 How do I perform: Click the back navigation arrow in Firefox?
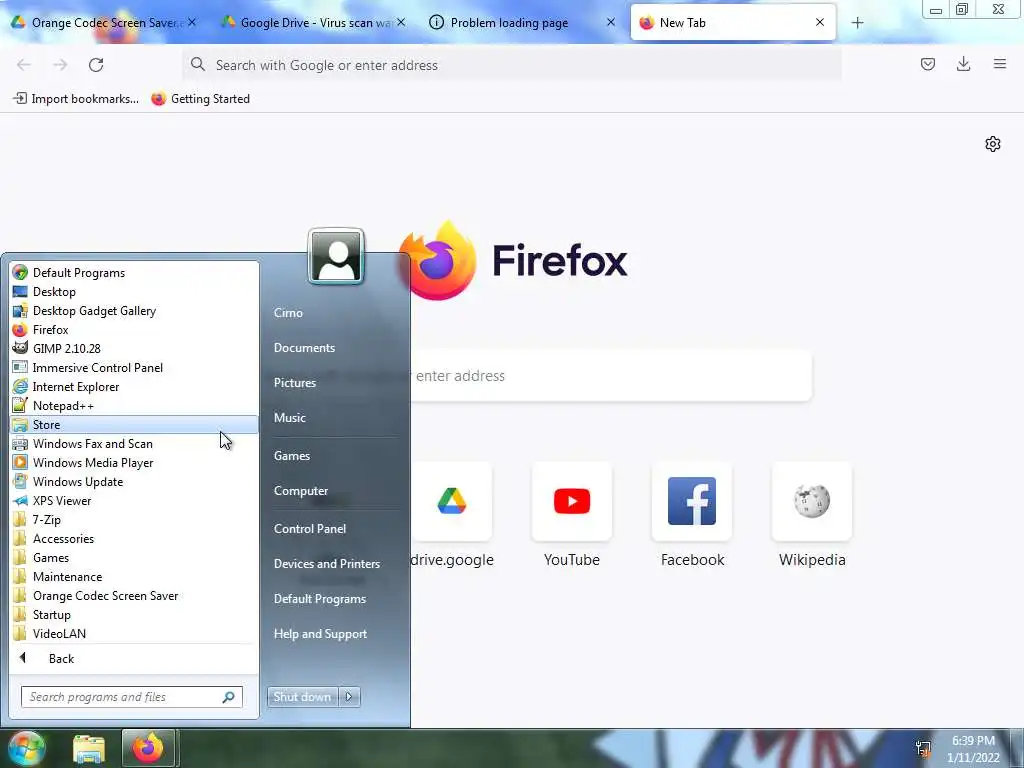(24, 65)
